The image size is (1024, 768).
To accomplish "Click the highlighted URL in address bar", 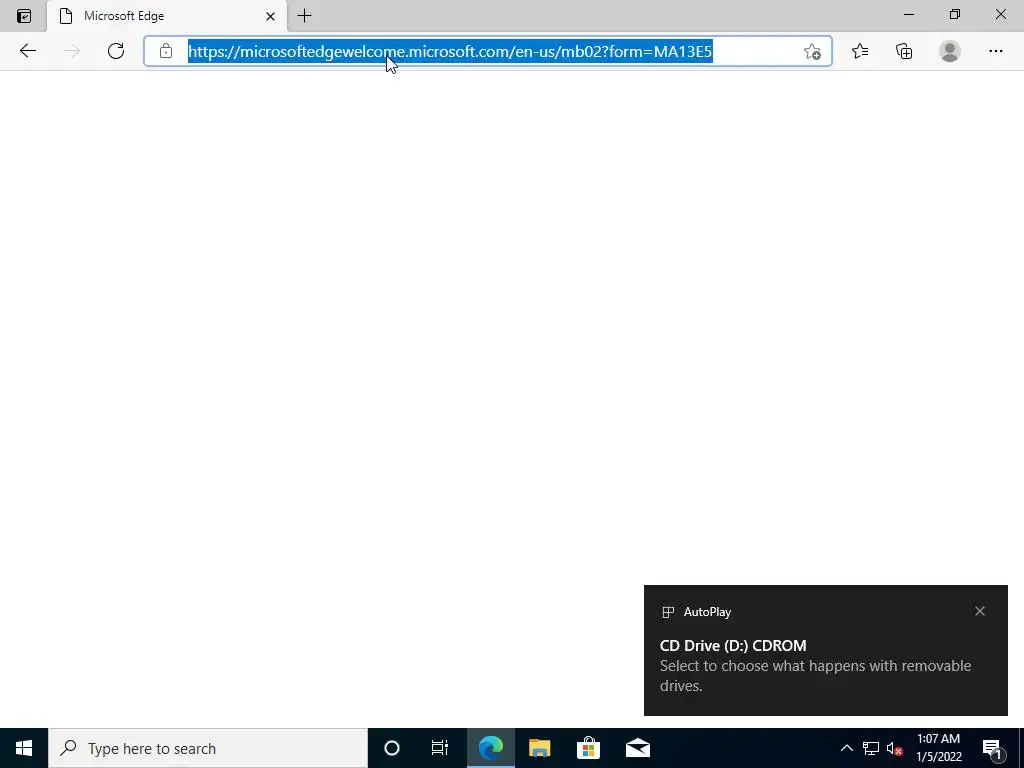I will click(x=450, y=52).
